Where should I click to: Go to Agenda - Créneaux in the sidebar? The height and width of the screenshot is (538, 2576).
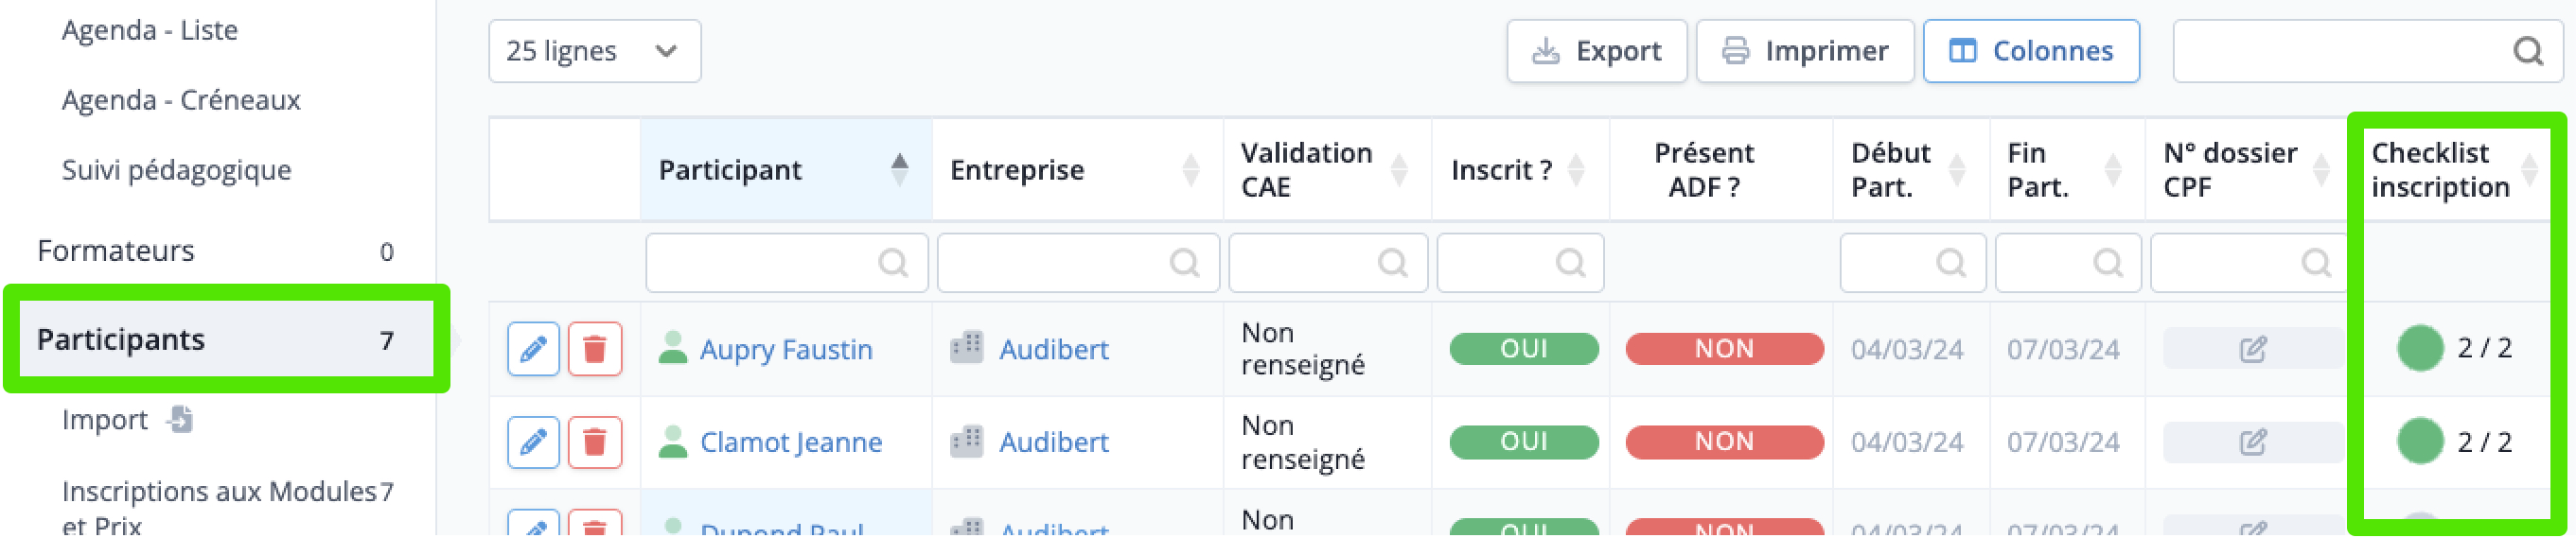[181, 100]
